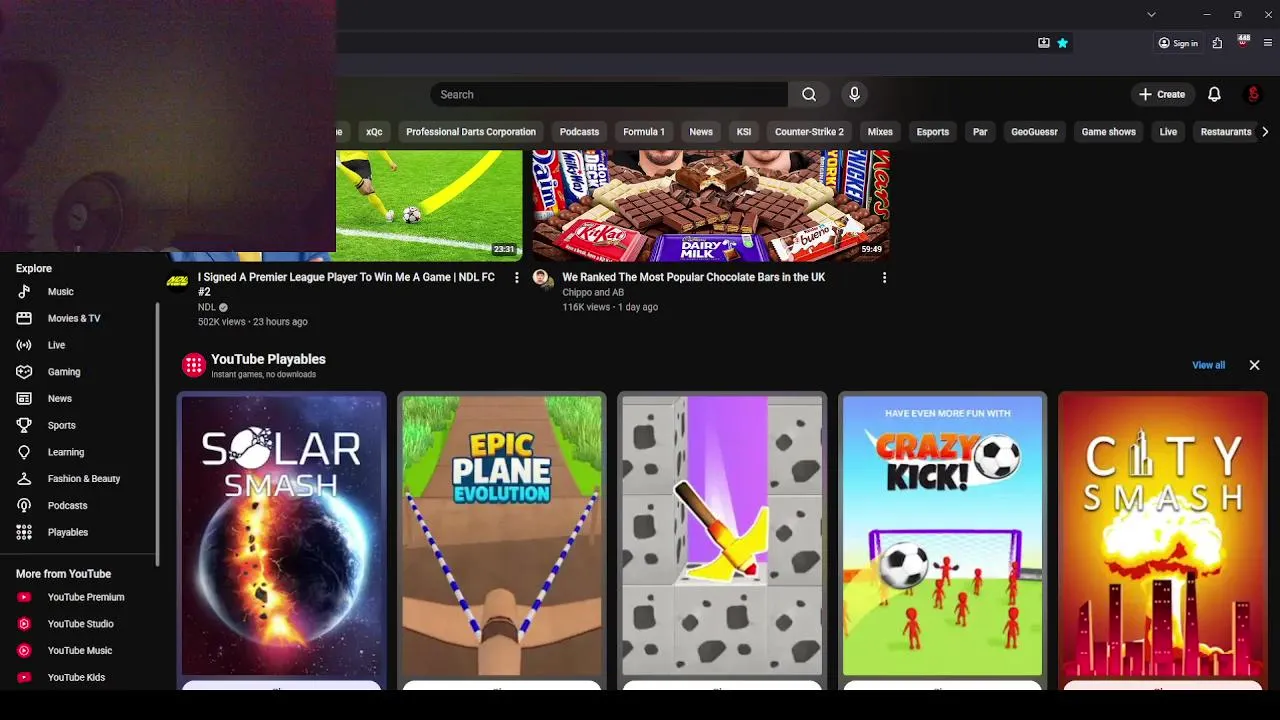Select the Live filter chip
The height and width of the screenshot is (720, 1280).
(x=1168, y=132)
